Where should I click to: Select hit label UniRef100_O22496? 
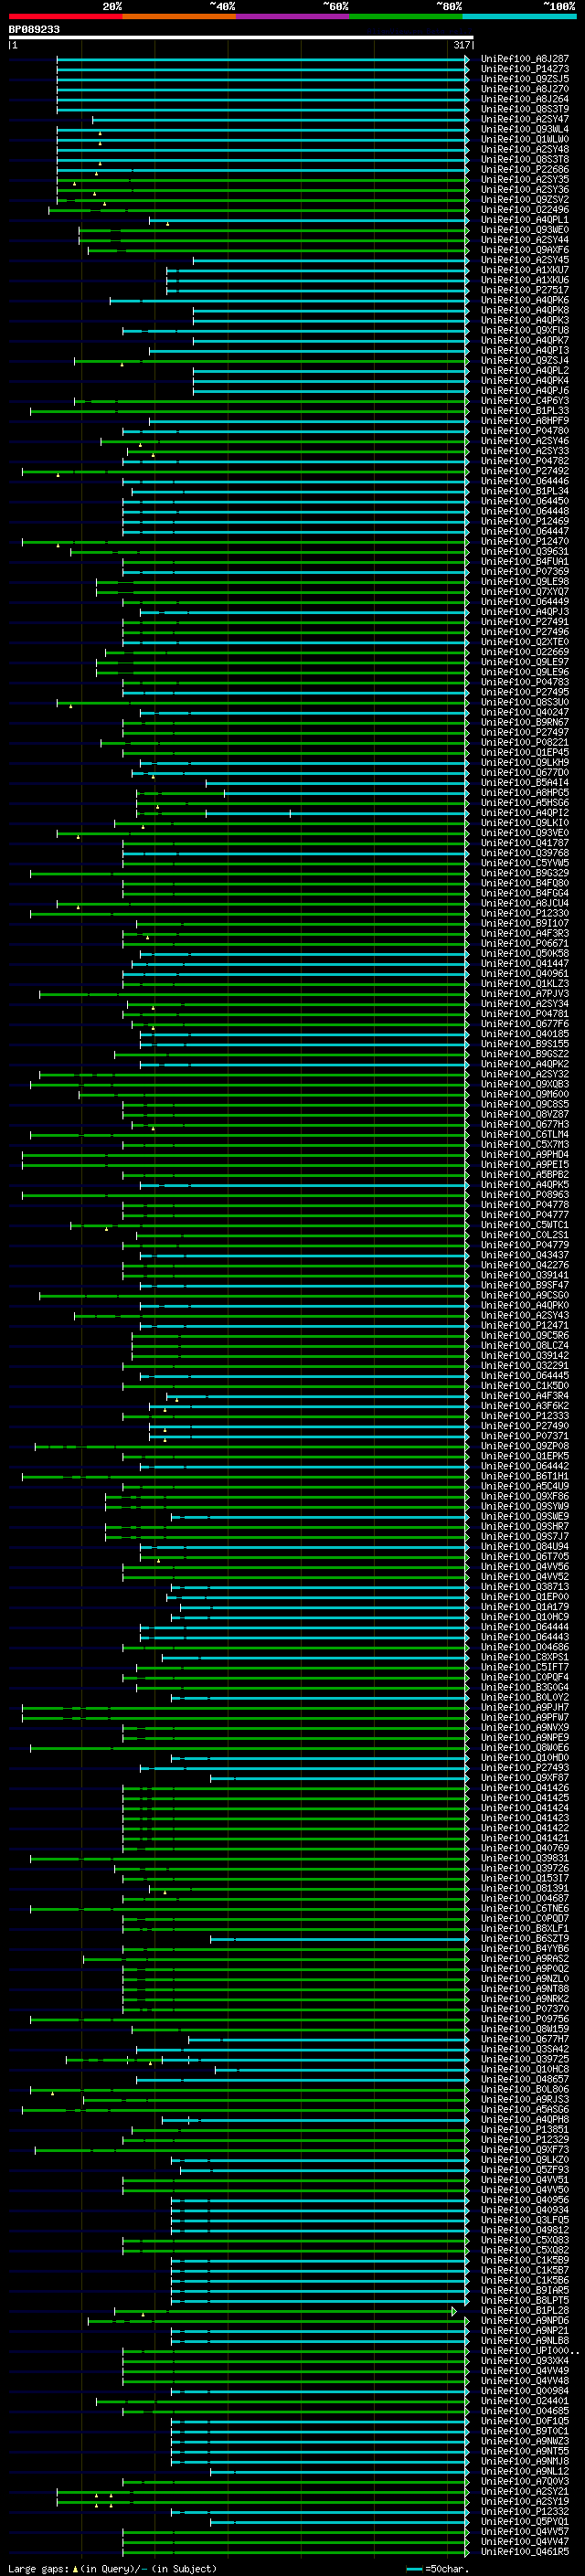[524, 210]
